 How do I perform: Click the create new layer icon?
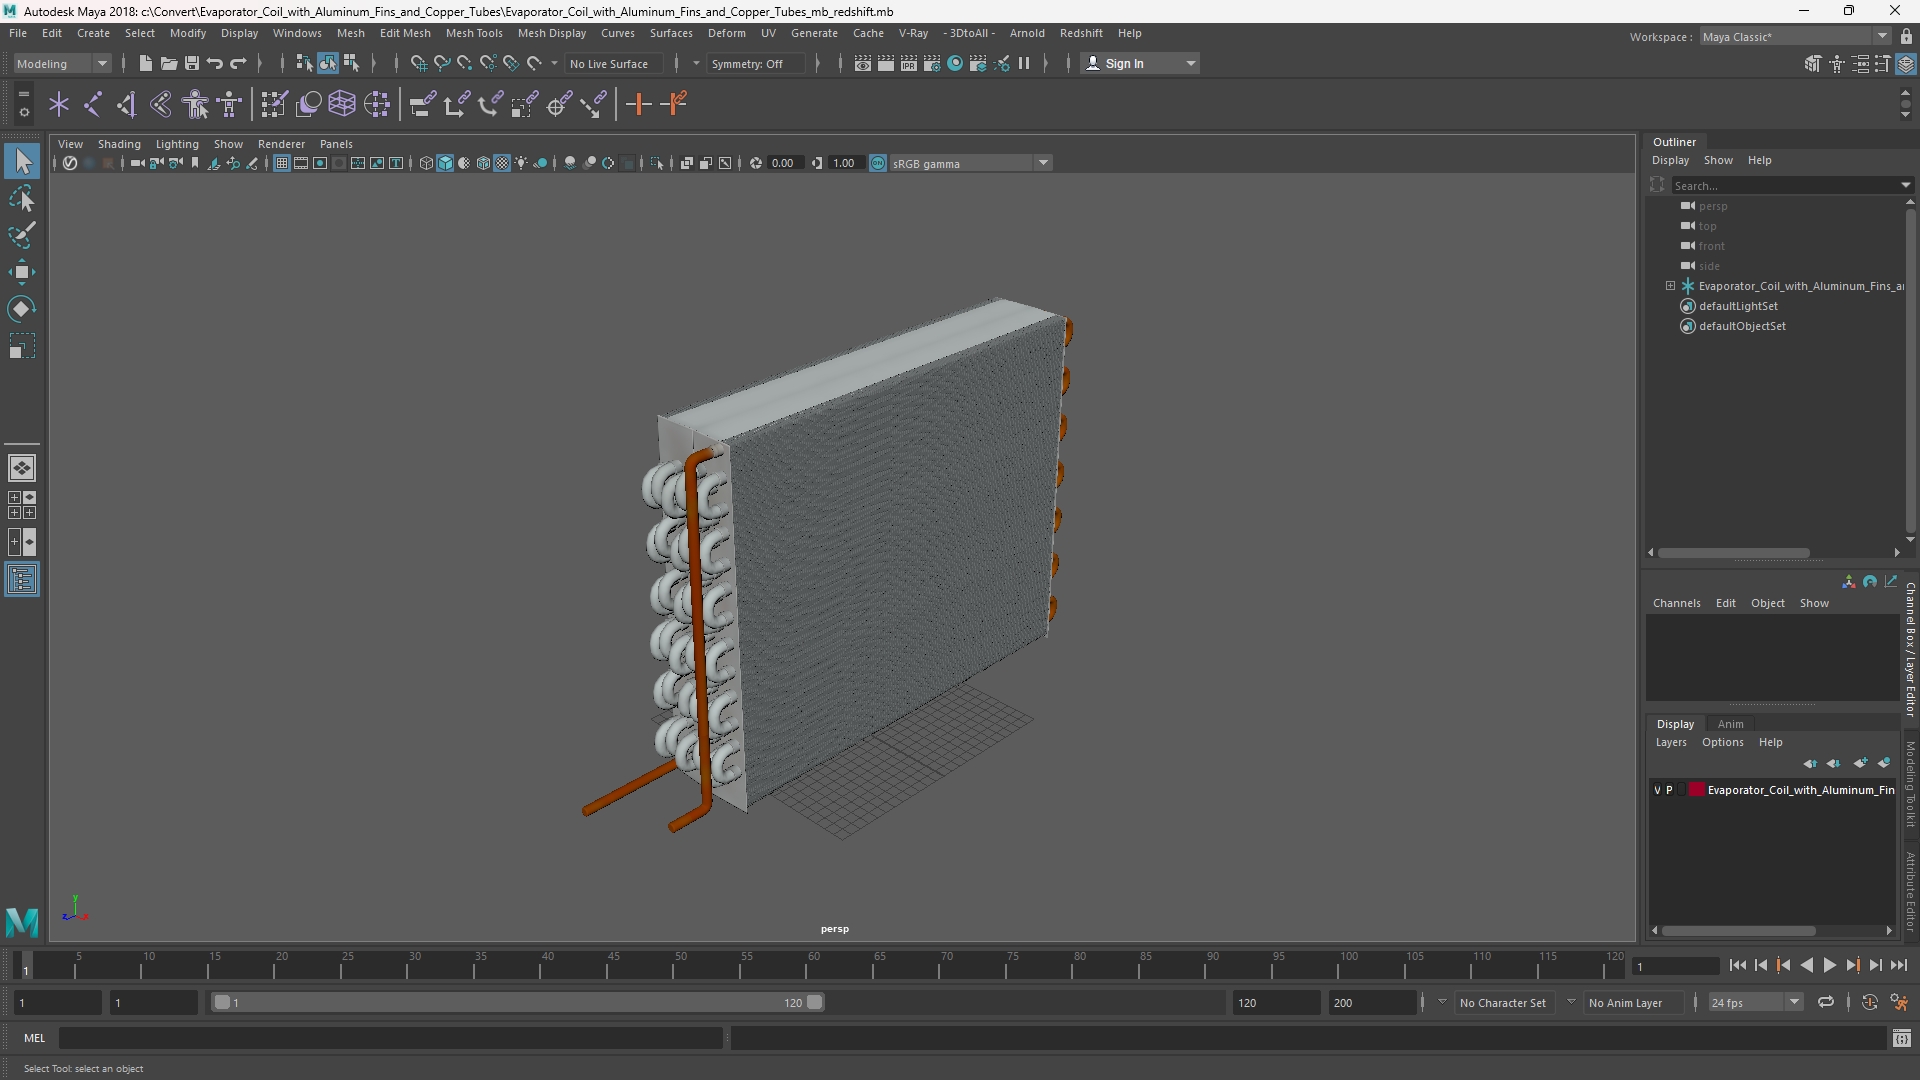coord(1860,763)
